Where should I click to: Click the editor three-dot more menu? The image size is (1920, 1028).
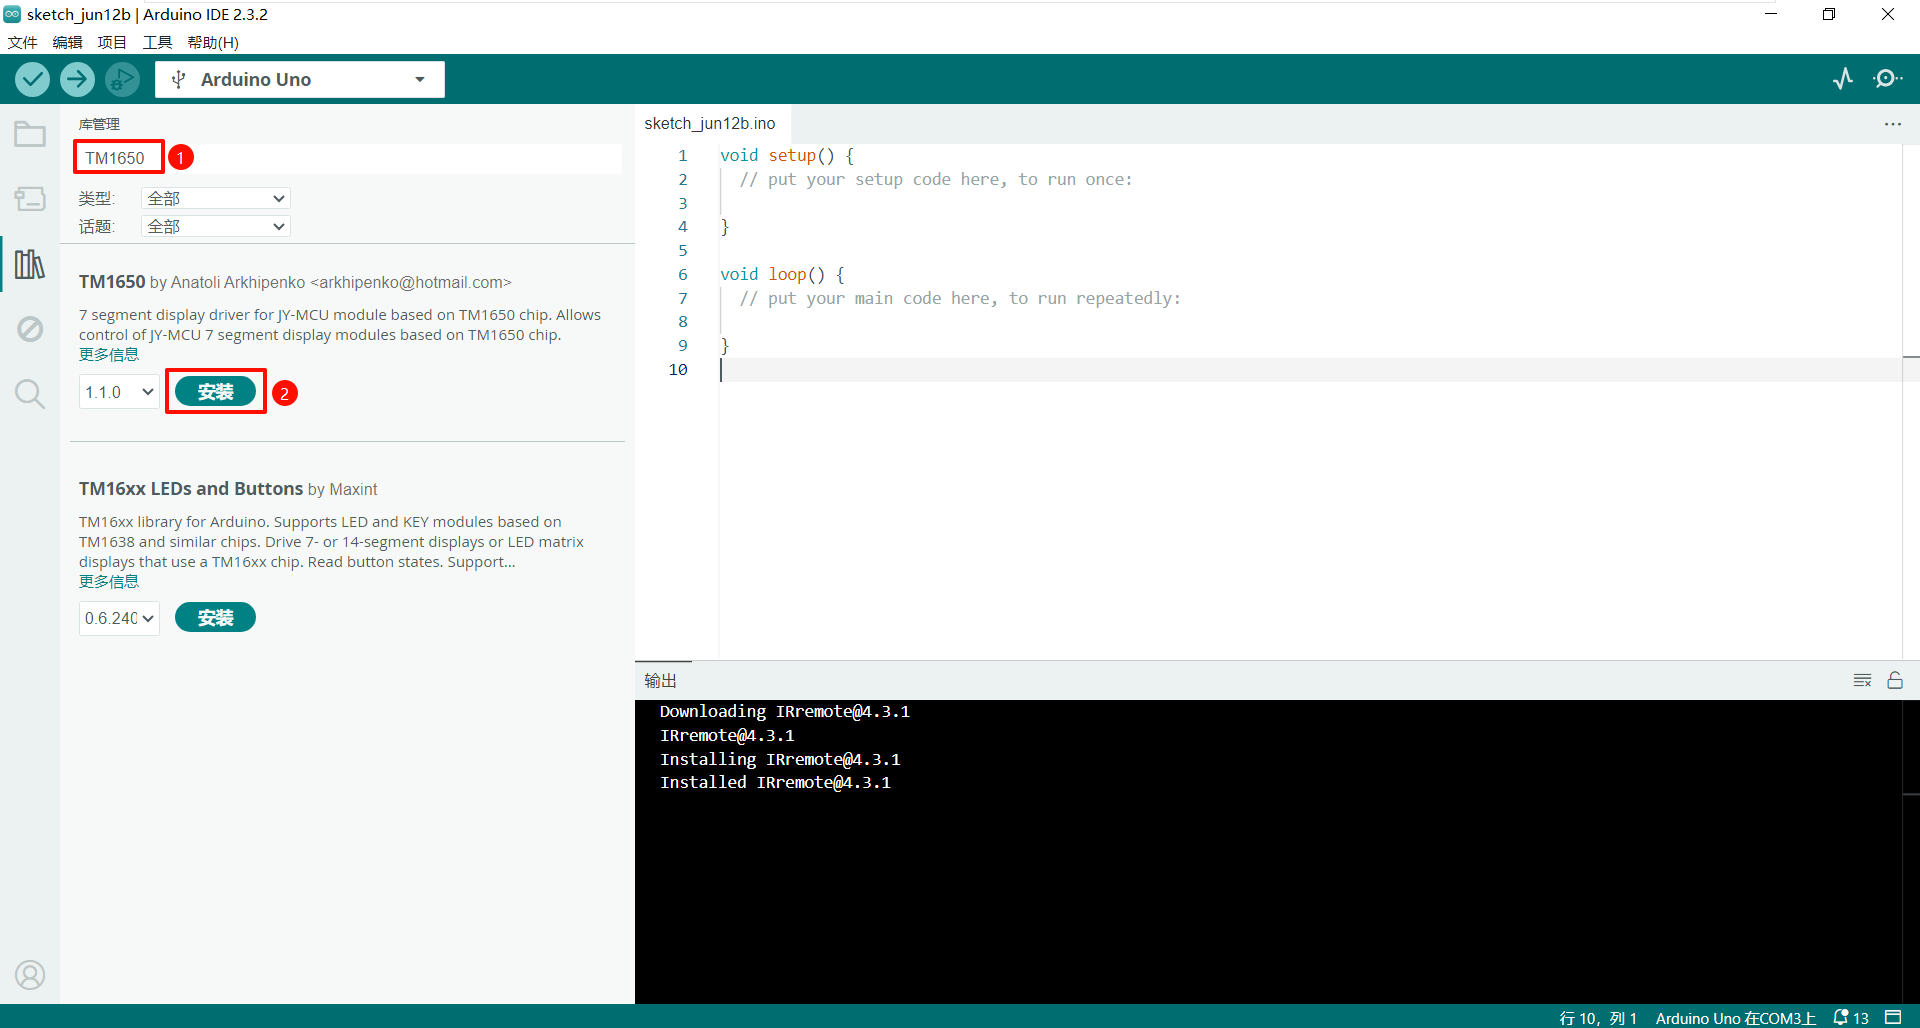pyautogui.click(x=1893, y=124)
